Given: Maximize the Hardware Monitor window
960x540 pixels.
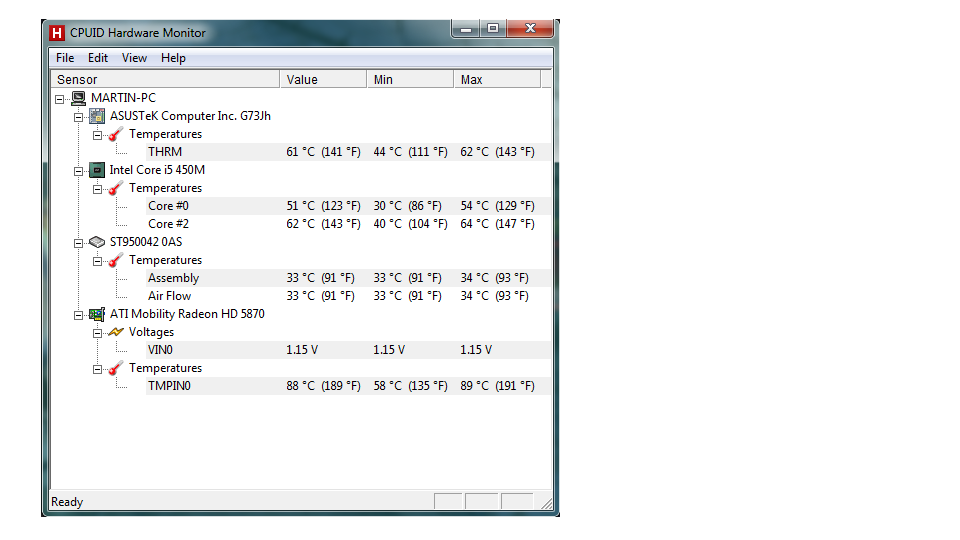Looking at the screenshot, I should point(493,29).
